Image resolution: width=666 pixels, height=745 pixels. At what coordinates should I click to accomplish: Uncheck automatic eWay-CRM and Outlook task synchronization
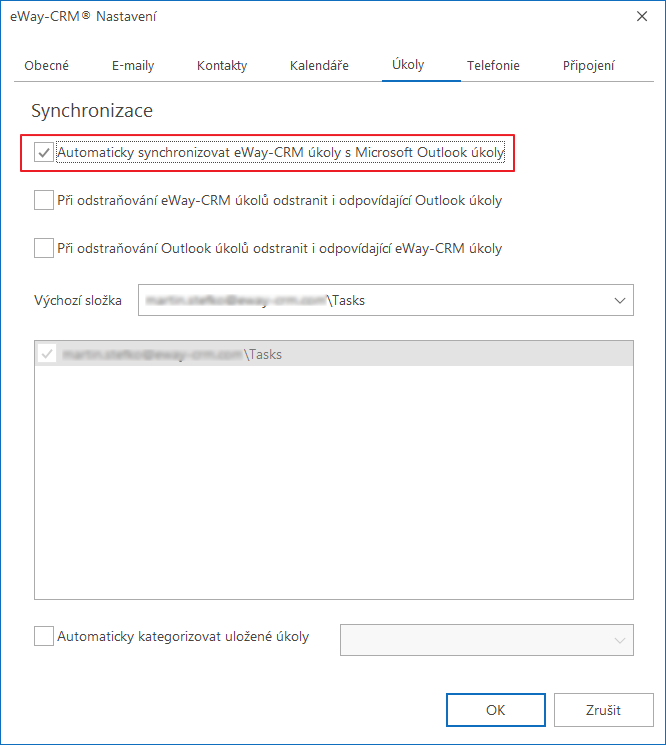tap(44, 153)
